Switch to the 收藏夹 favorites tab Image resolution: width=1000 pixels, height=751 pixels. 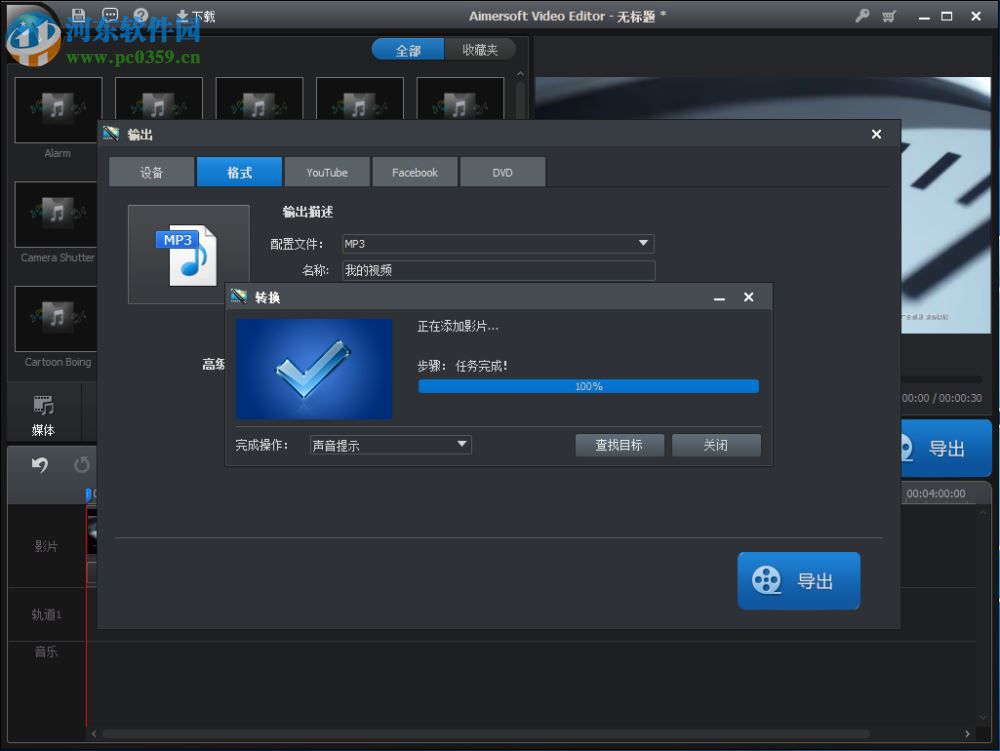coord(482,48)
